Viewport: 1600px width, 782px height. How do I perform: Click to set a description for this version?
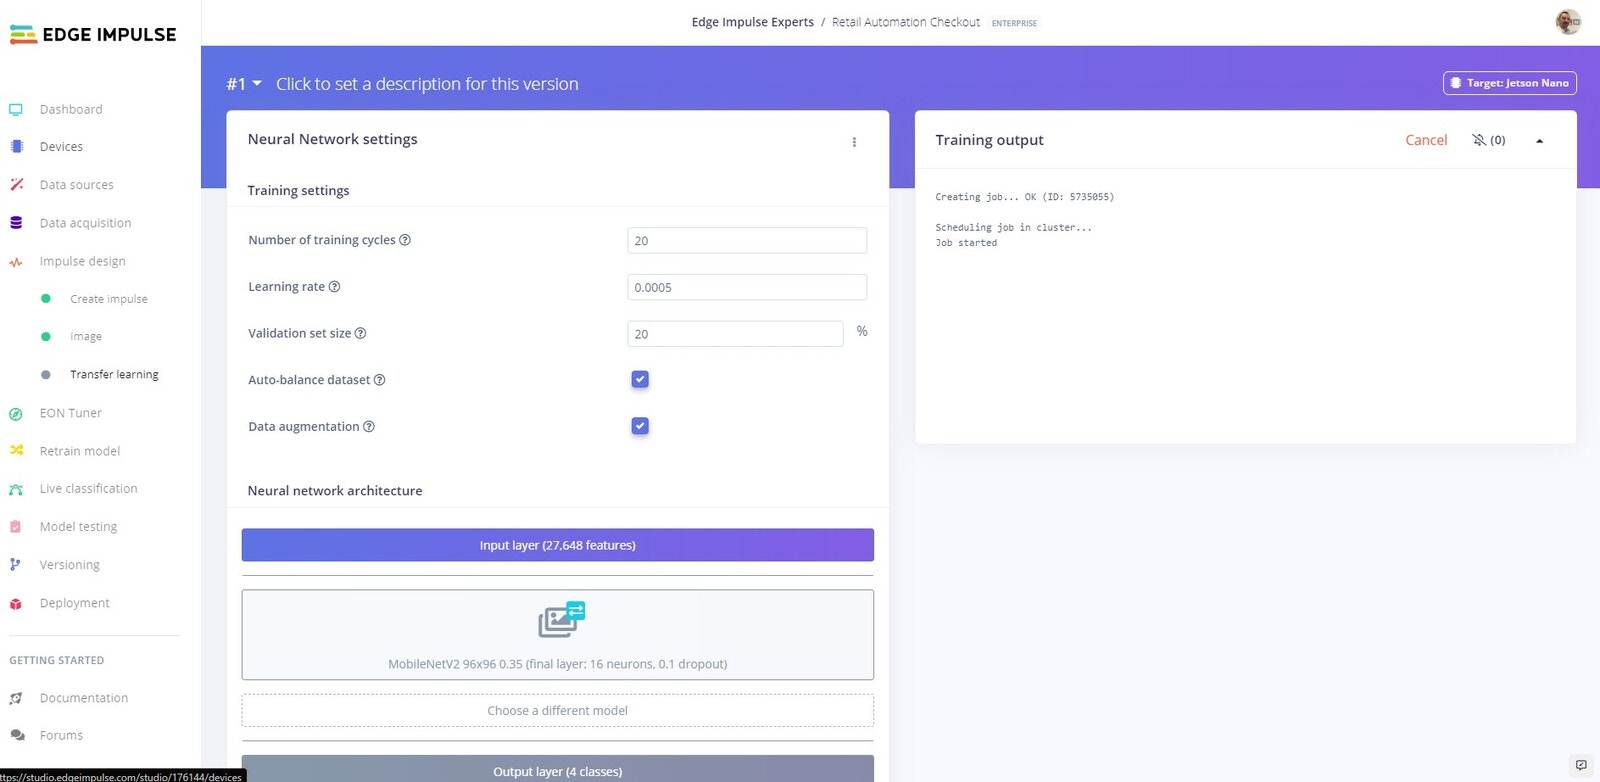tap(427, 84)
